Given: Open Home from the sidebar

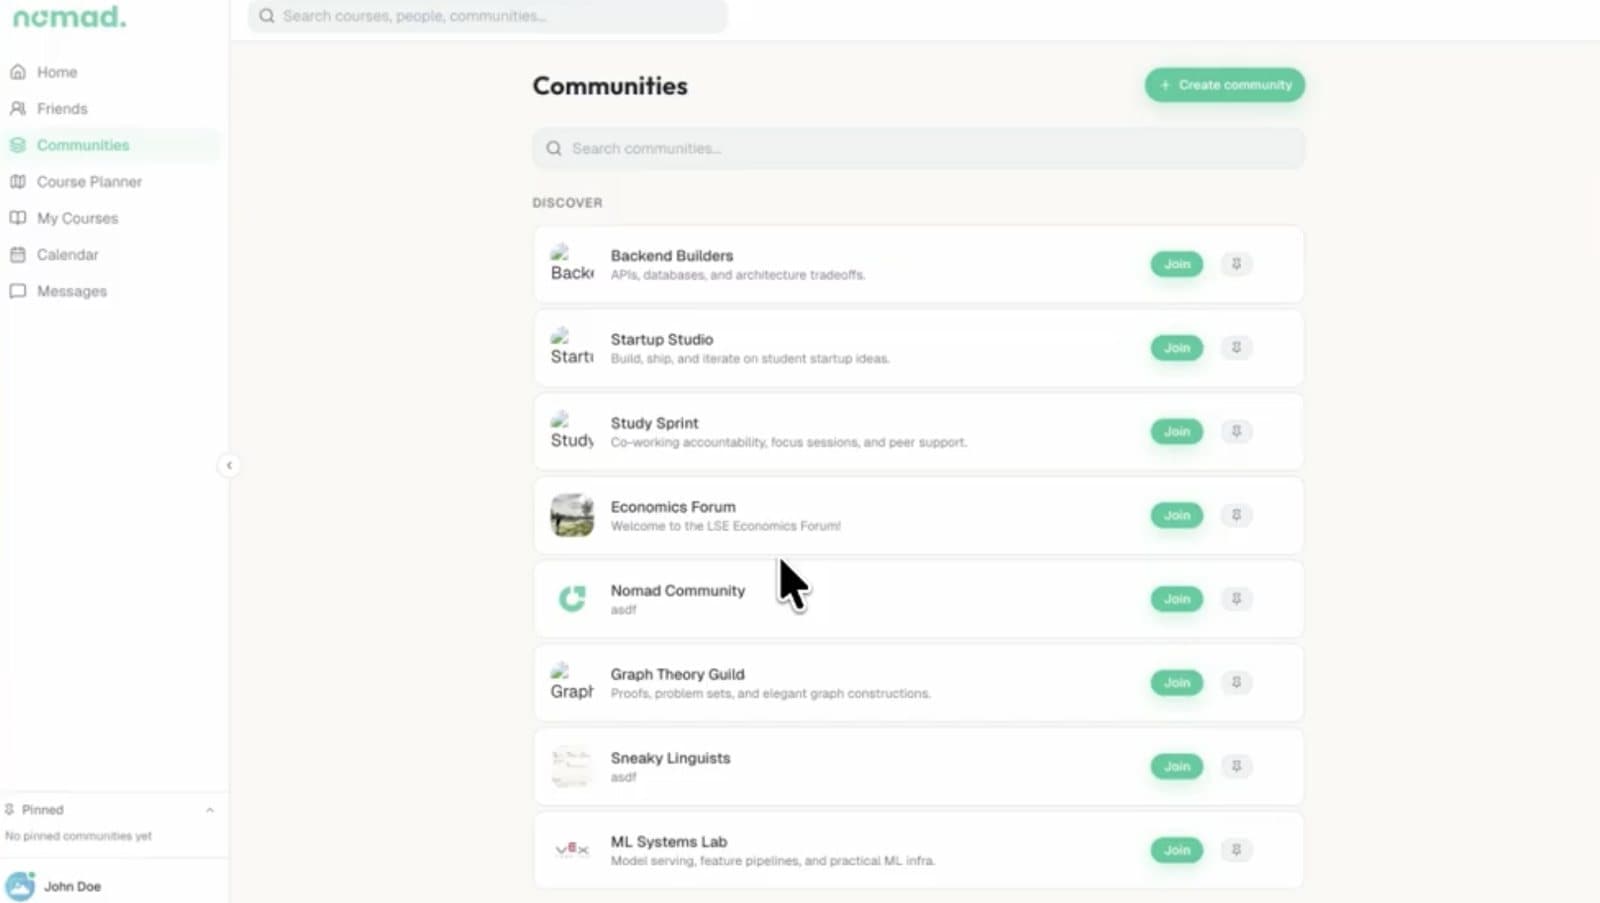Looking at the screenshot, I should [x=112, y=72].
